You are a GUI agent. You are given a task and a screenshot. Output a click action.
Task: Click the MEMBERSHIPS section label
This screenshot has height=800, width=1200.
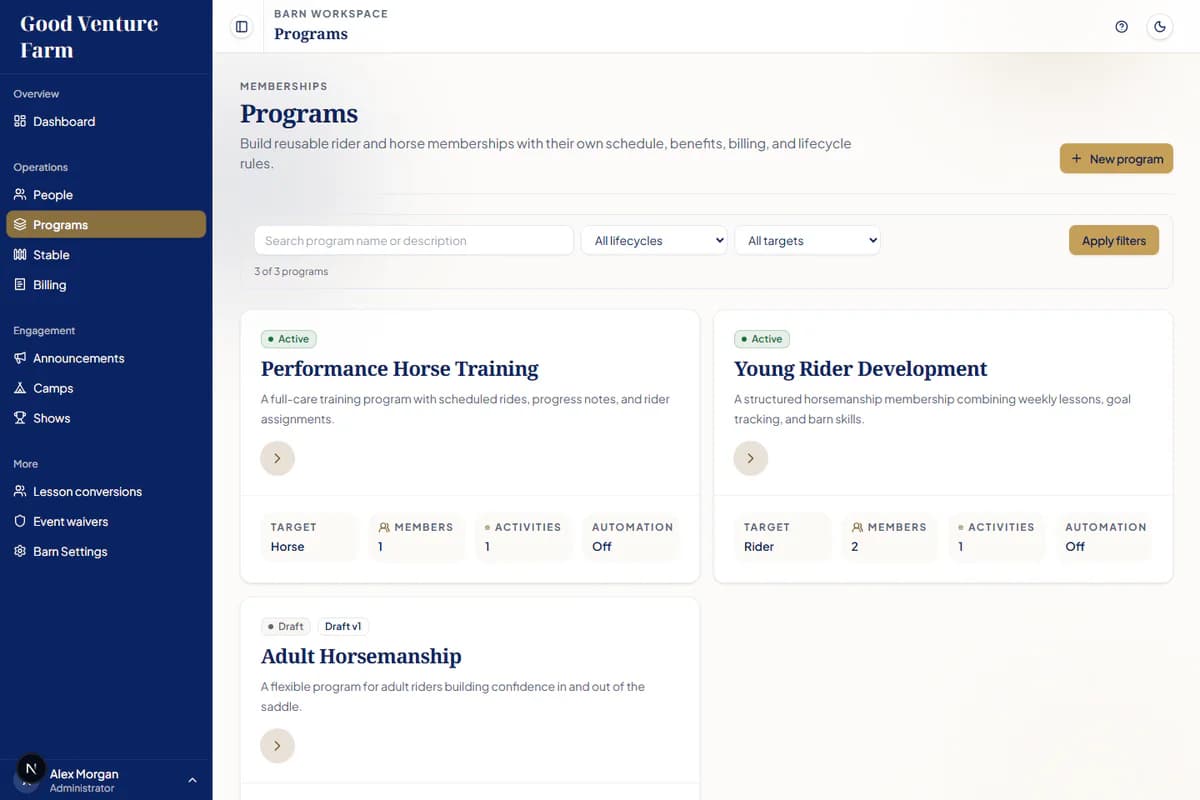pos(284,86)
